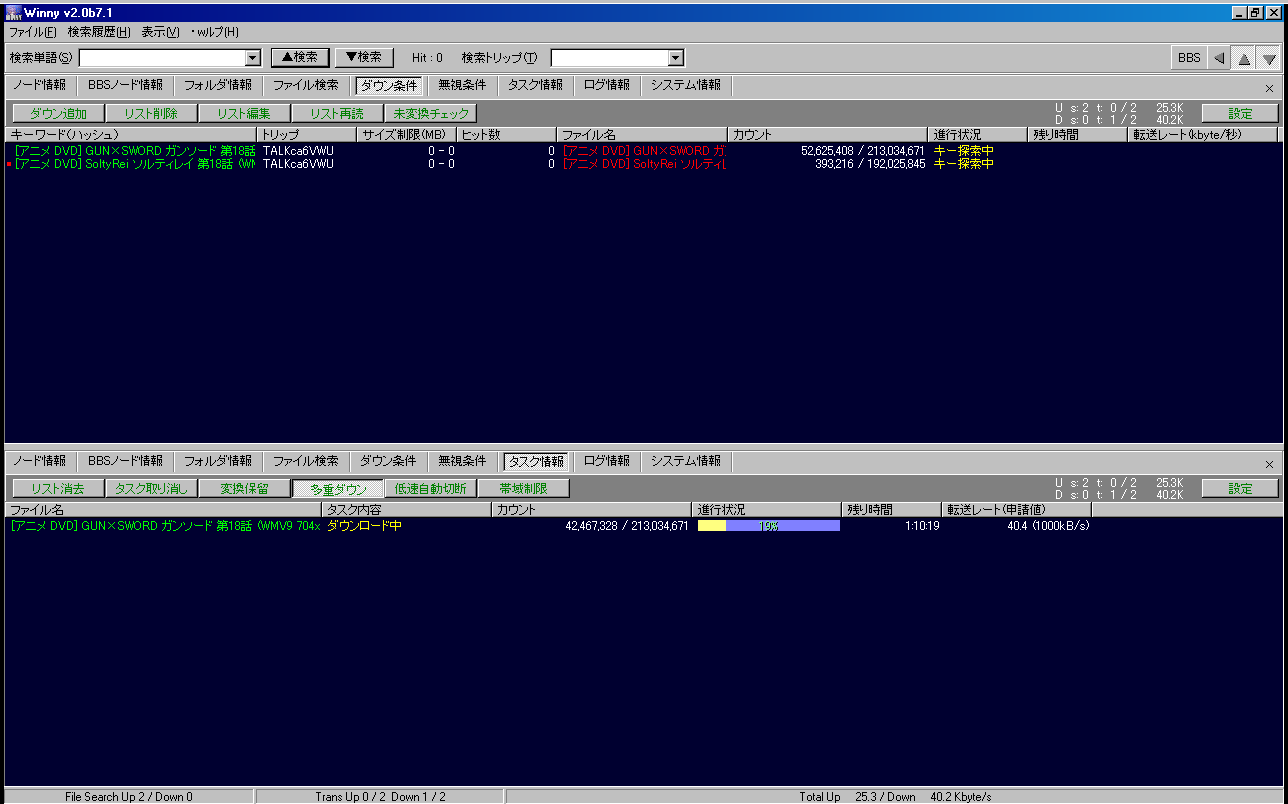The height and width of the screenshot is (804, 1288).
Task: Open the 検索履歴 menu
Action: [98, 32]
